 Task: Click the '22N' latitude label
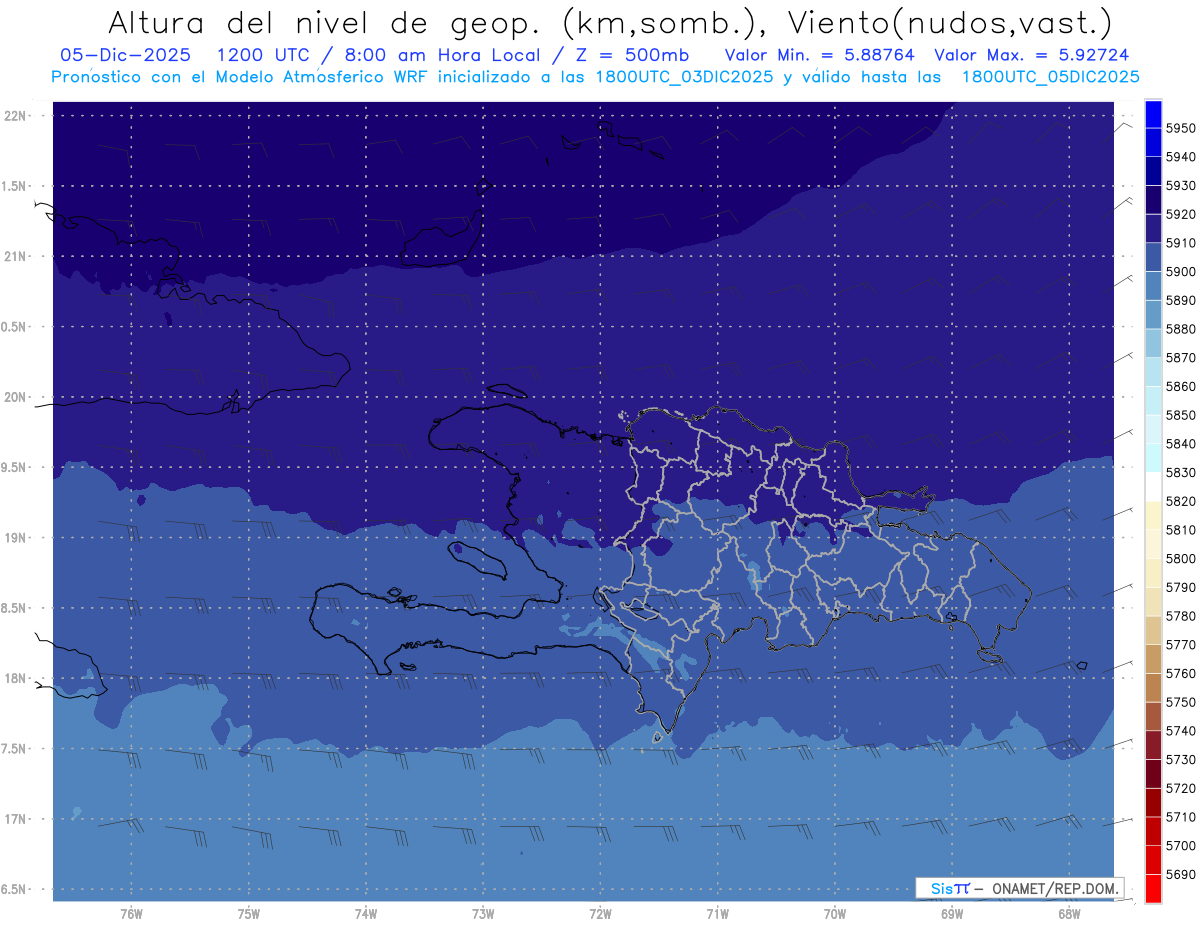tap(16, 116)
